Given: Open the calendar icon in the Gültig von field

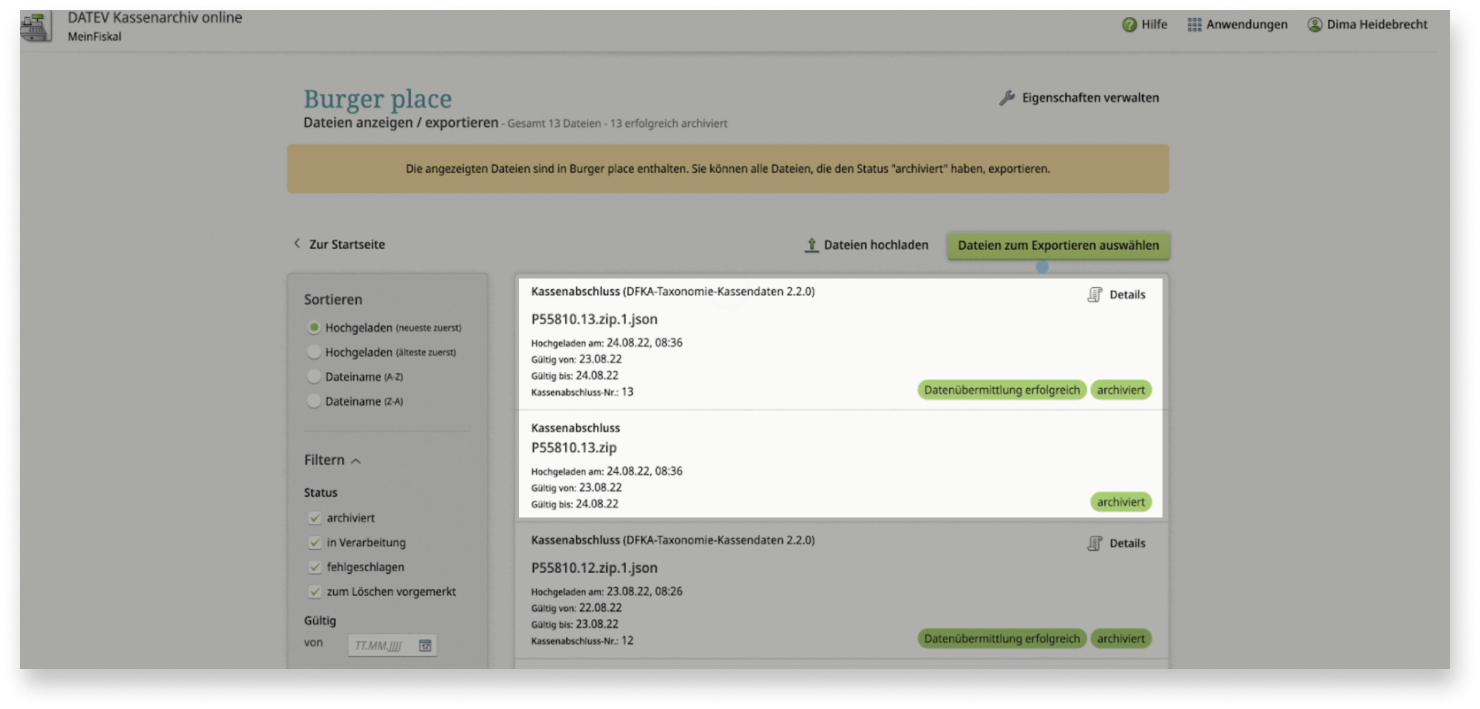Looking at the screenshot, I should pyautogui.click(x=425, y=646).
